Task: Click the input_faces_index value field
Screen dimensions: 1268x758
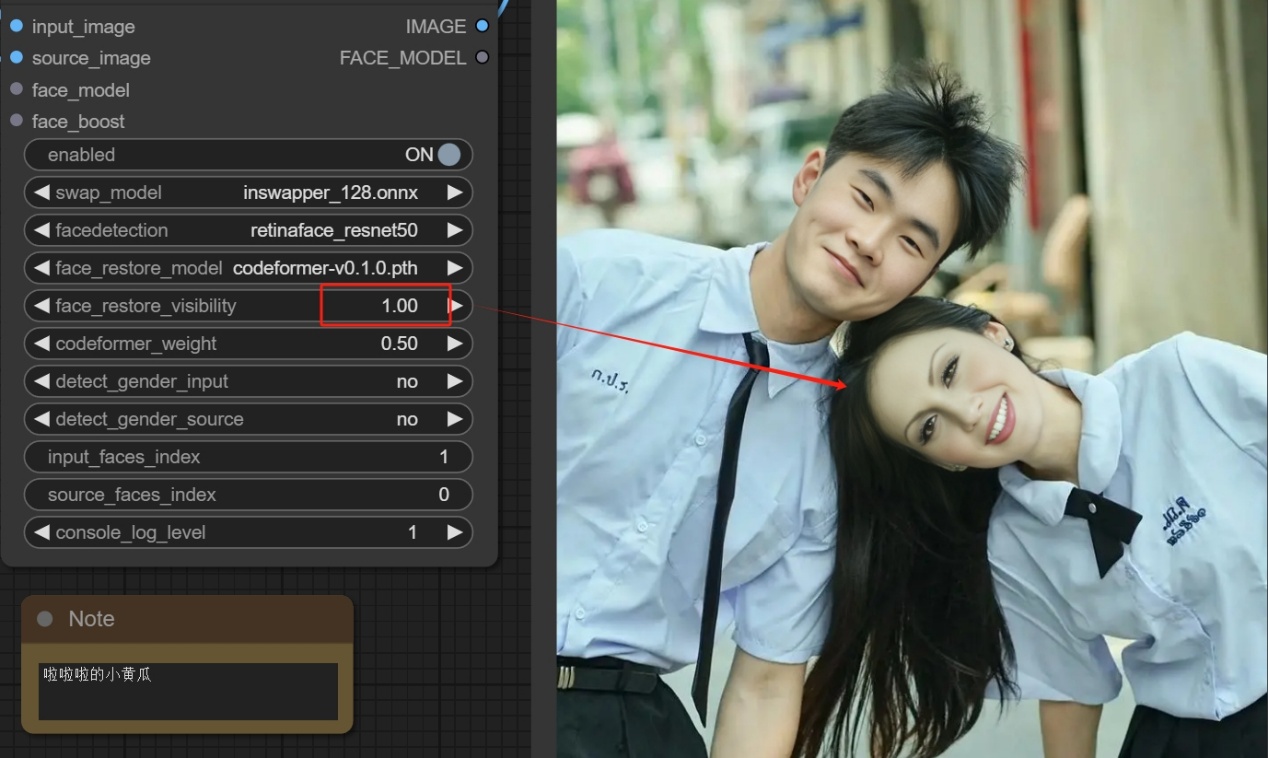Action: [248, 457]
